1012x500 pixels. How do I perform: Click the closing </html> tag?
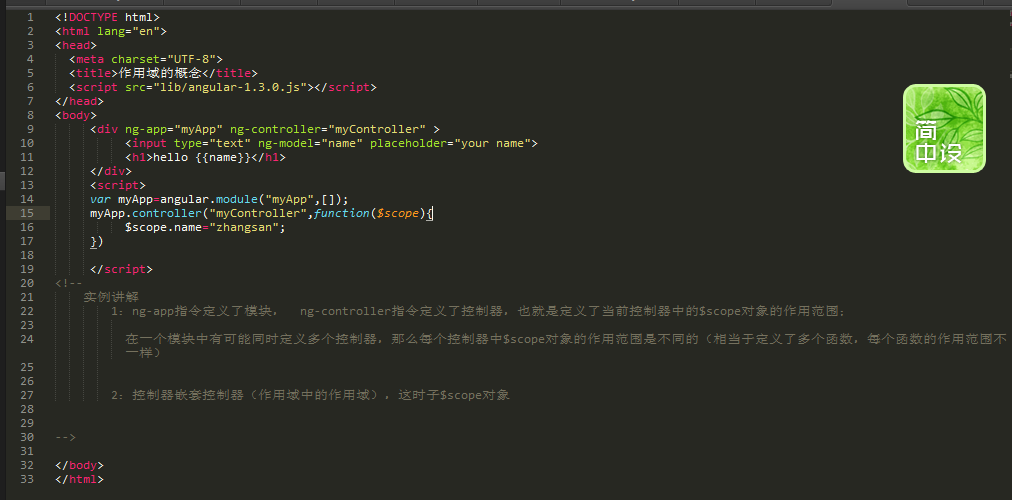[x=79, y=479]
